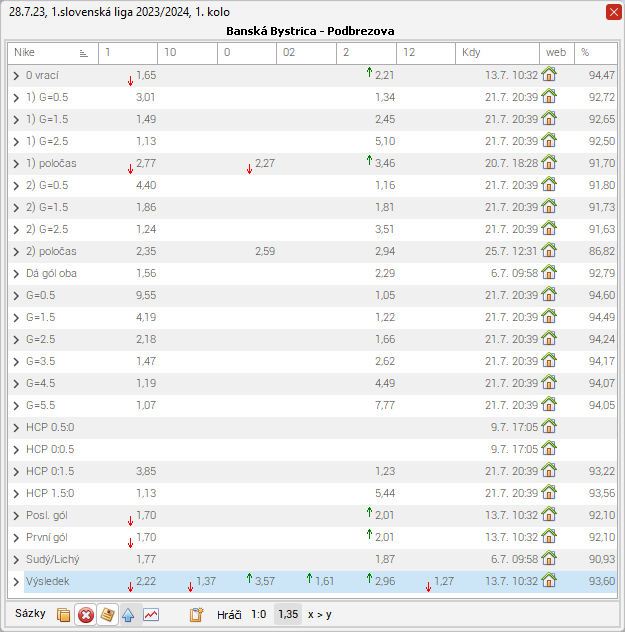Open web house icon for HCP 0:1.5 row
The width and height of the screenshot is (625, 632).
[x=549, y=471]
